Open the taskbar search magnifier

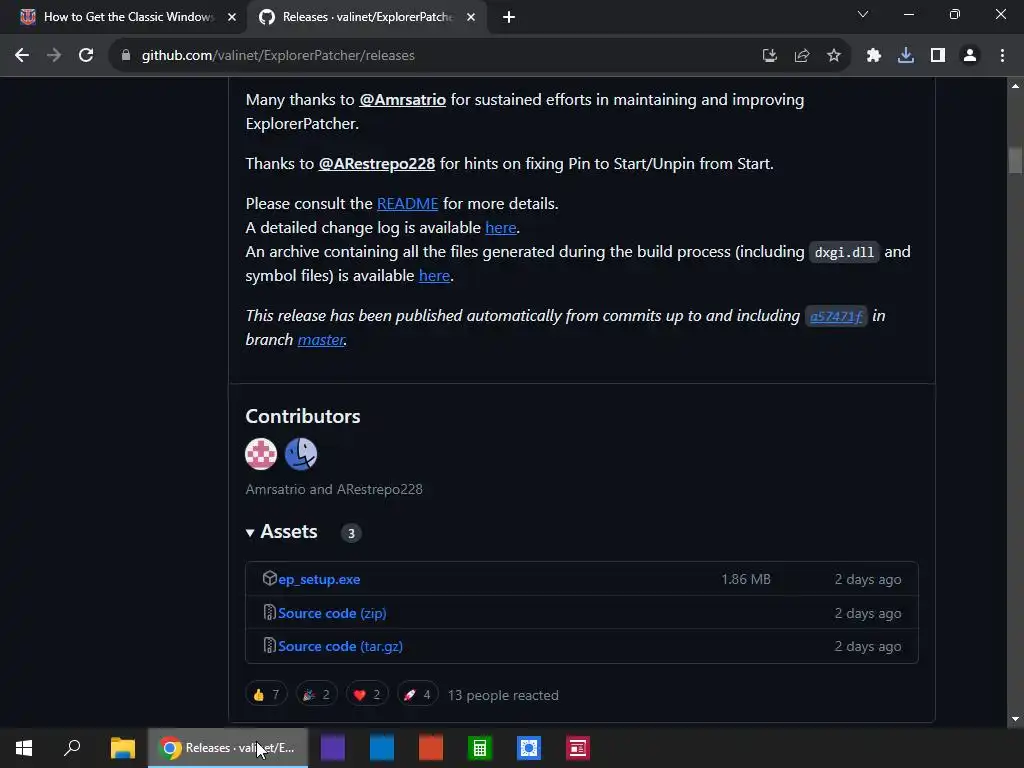tap(72, 748)
